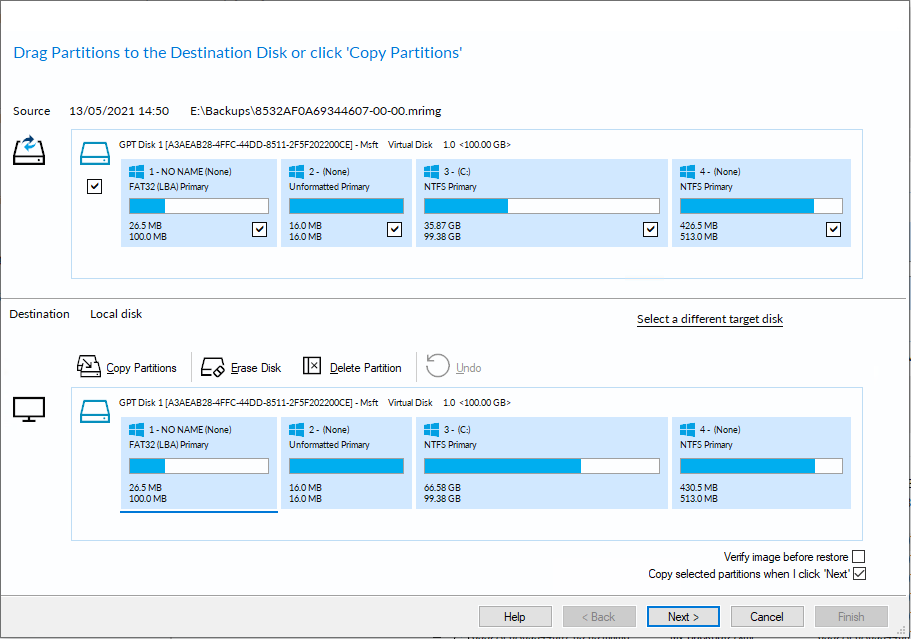
Task: Uncheck source partition 4 NTFS checkbox
Action: point(833,229)
